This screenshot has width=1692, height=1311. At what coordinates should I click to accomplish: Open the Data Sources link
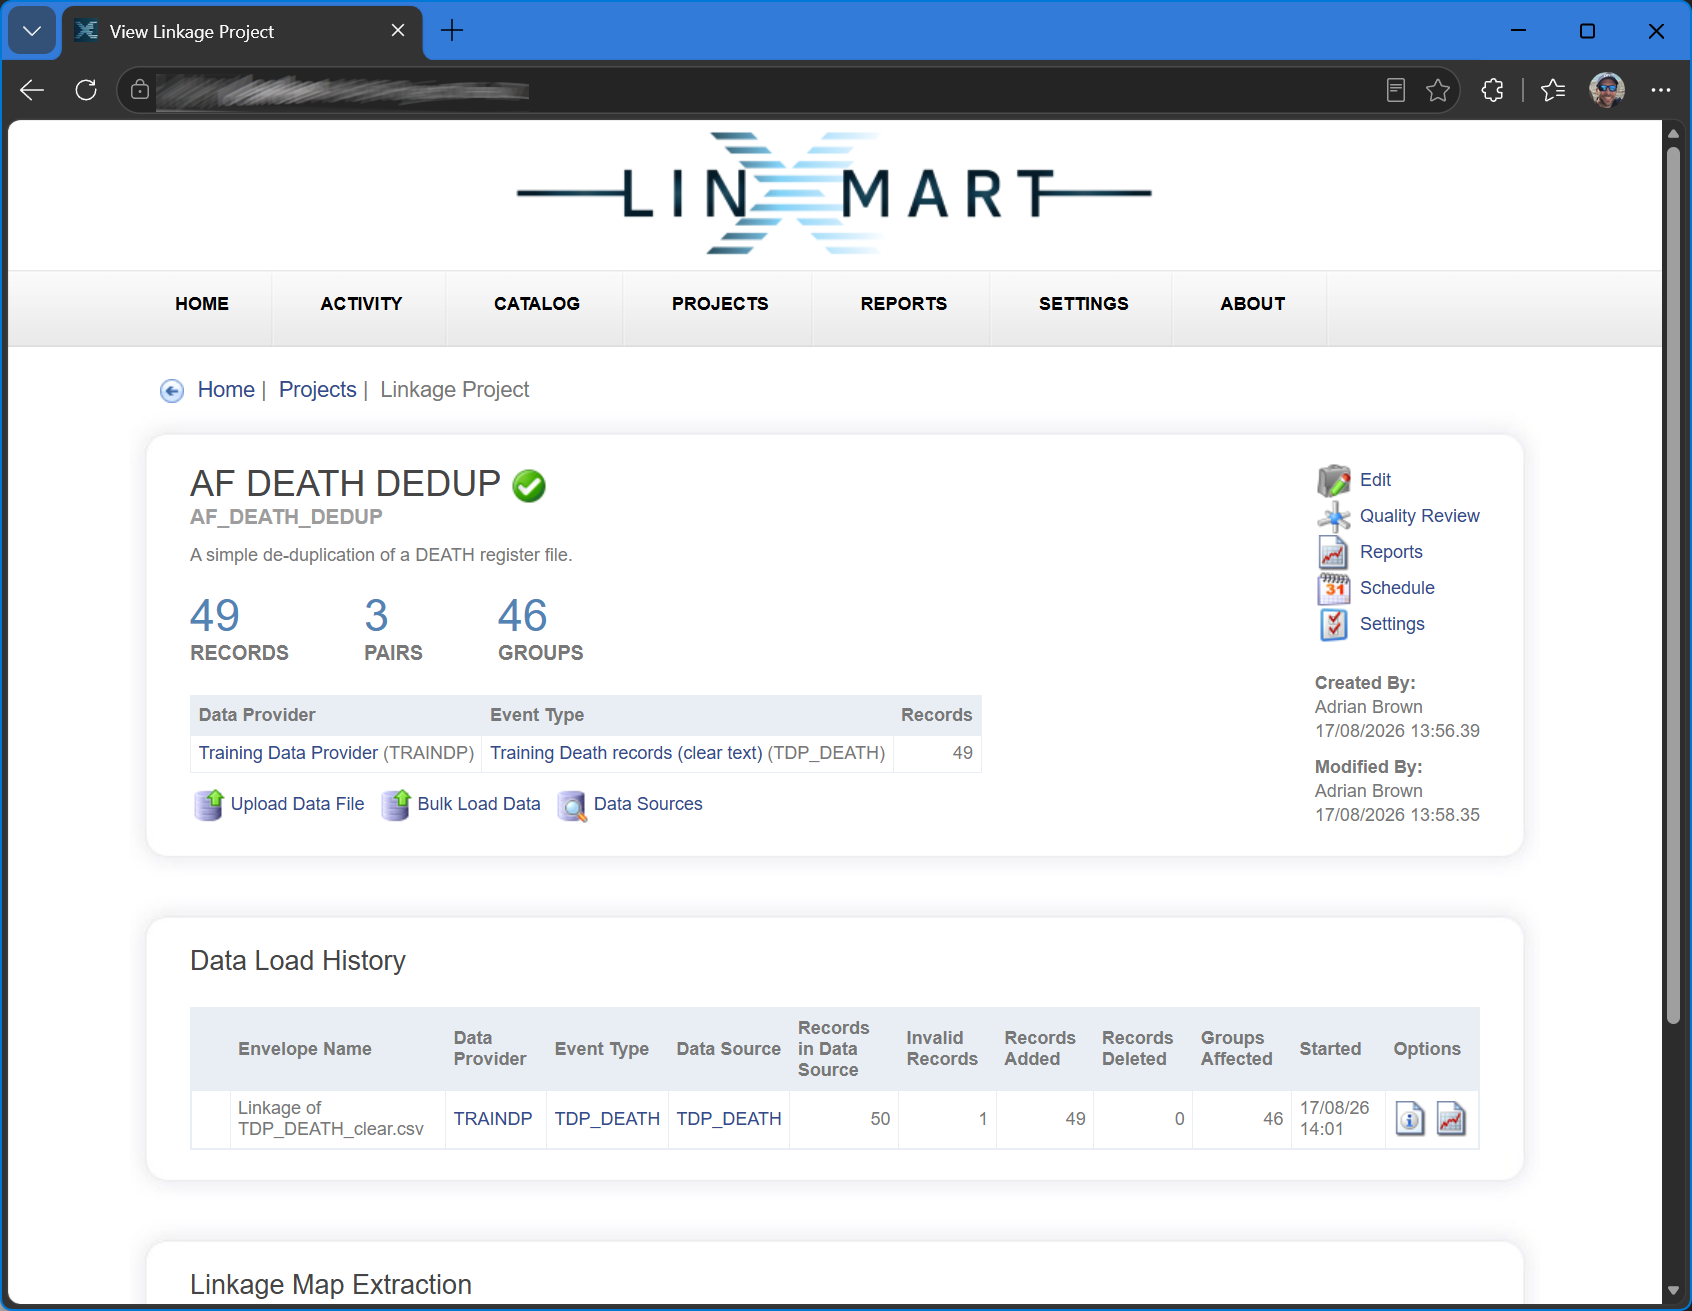pos(648,804)
